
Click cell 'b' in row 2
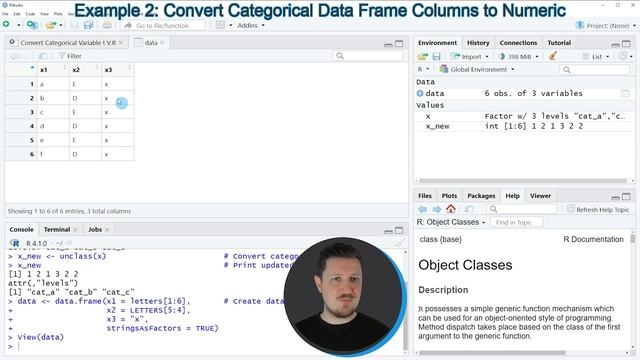[x=53, y=98]
